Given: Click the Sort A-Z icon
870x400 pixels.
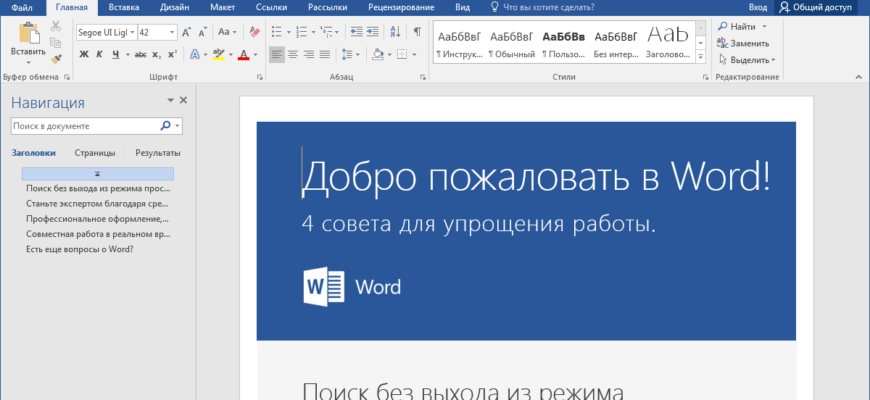Looking at the screenshot, I should (x=396, y=32).
